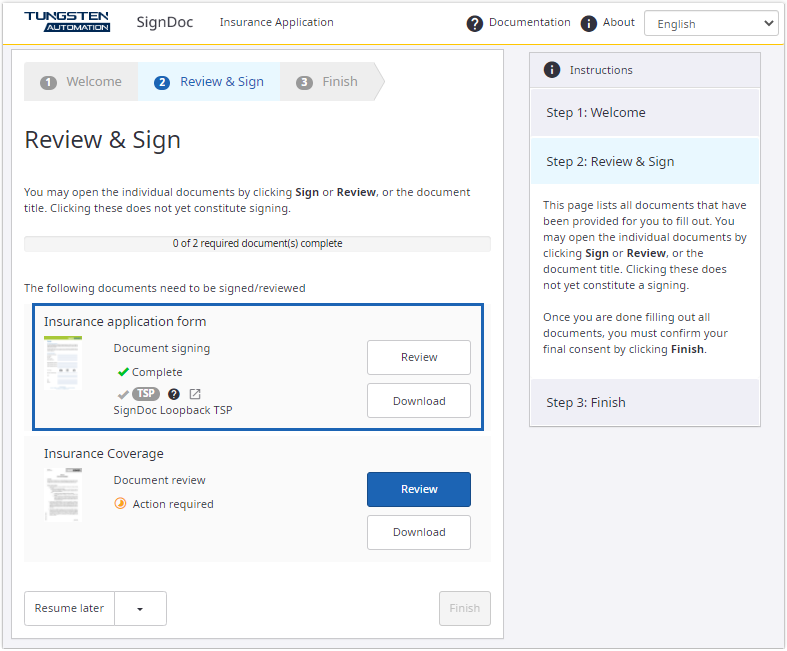The width and height of the screenshot is (787, 651).
Task: Open the English language dropdown
Action: click(711, 24)
